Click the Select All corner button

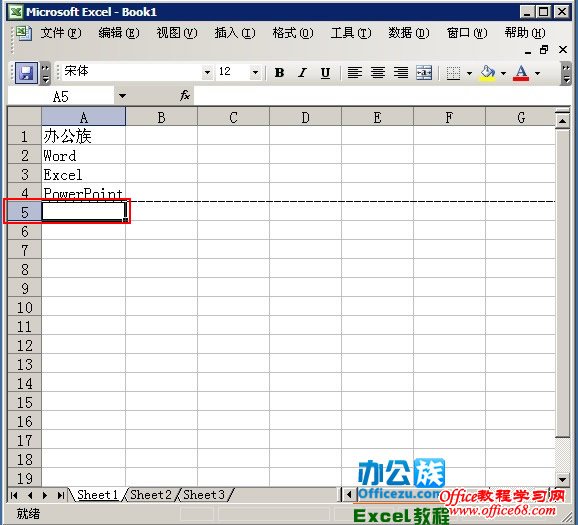25,117
